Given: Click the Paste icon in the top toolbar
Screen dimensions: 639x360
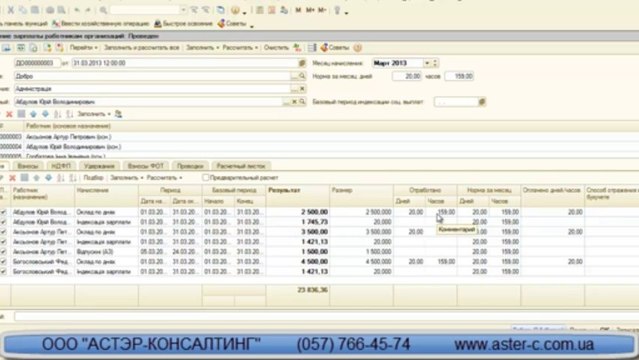Looking at the screenshot, I should 35,10.
